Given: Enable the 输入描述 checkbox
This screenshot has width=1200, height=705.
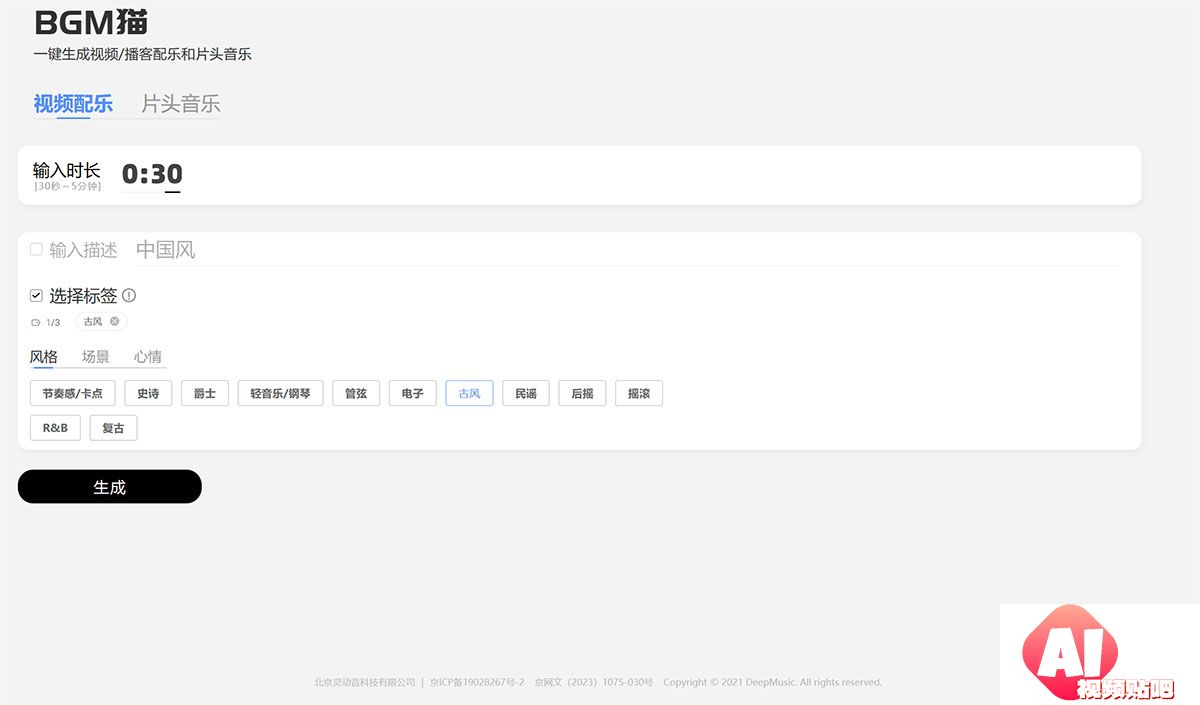Looking at the screenshot, I should coord(36,249).
